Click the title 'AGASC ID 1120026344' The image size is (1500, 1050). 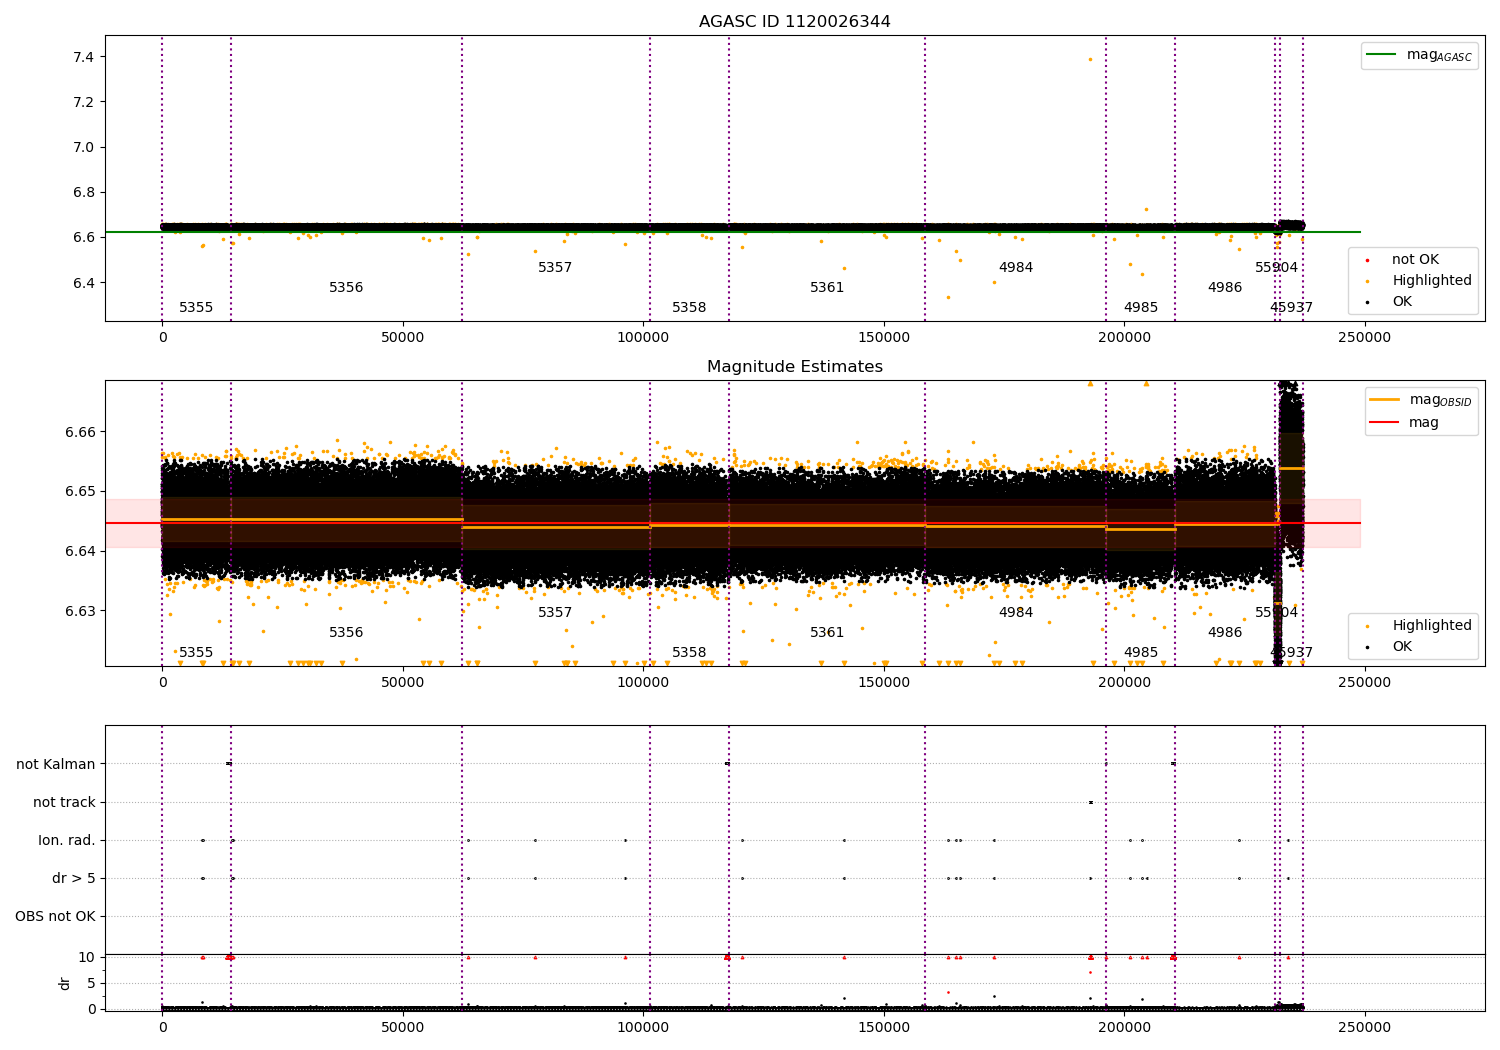[794, 22]
